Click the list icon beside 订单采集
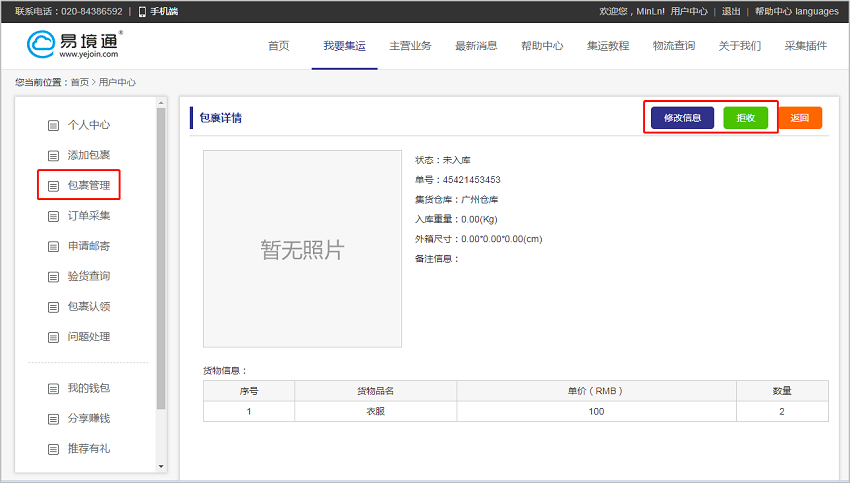 (x=54, y=216)
